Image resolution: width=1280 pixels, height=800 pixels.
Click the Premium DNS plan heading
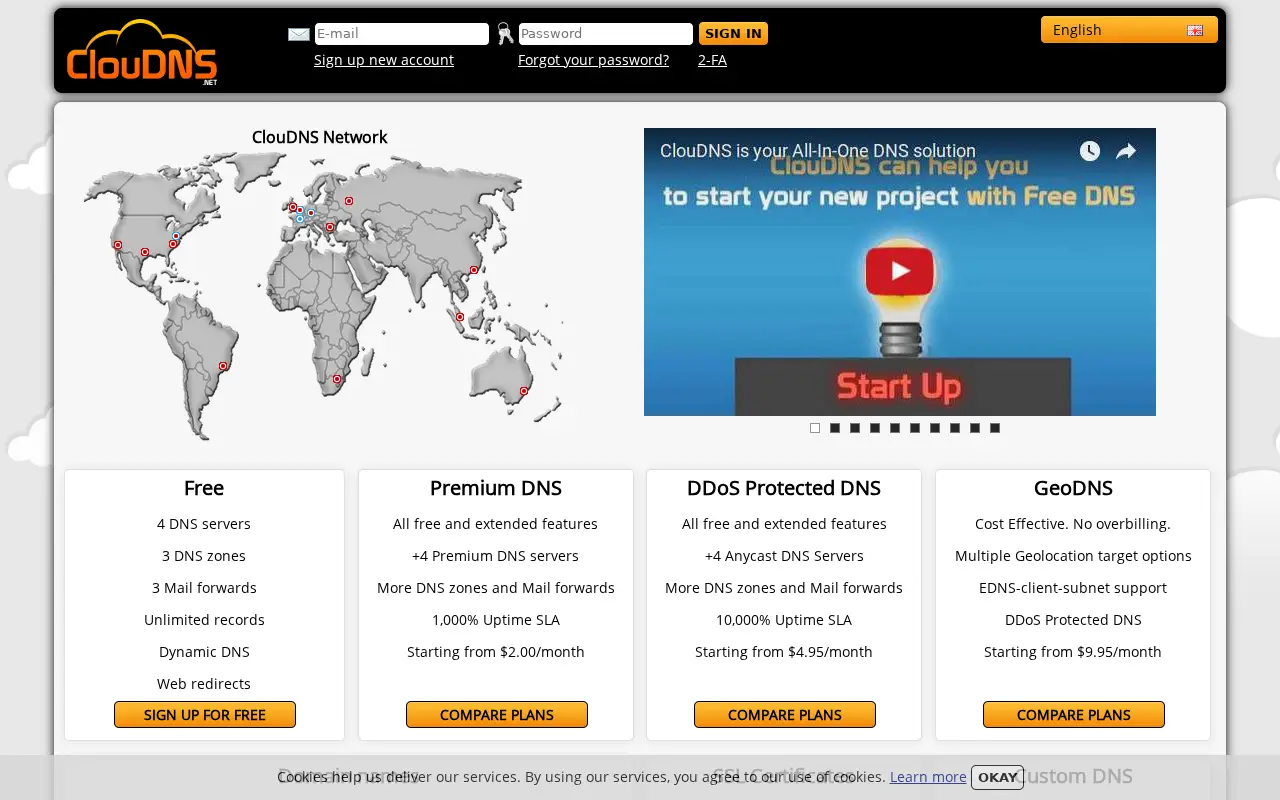[x=496, y=488]
